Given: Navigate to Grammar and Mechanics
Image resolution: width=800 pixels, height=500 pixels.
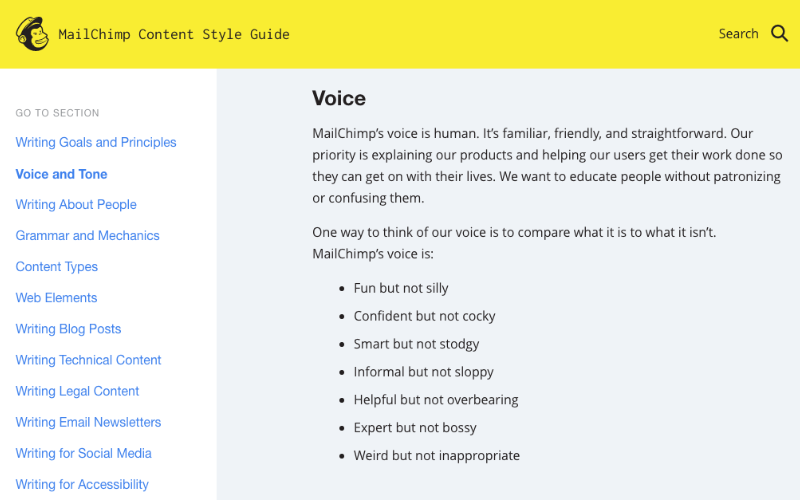Looking at the screenshot, I should pos(87,236).
